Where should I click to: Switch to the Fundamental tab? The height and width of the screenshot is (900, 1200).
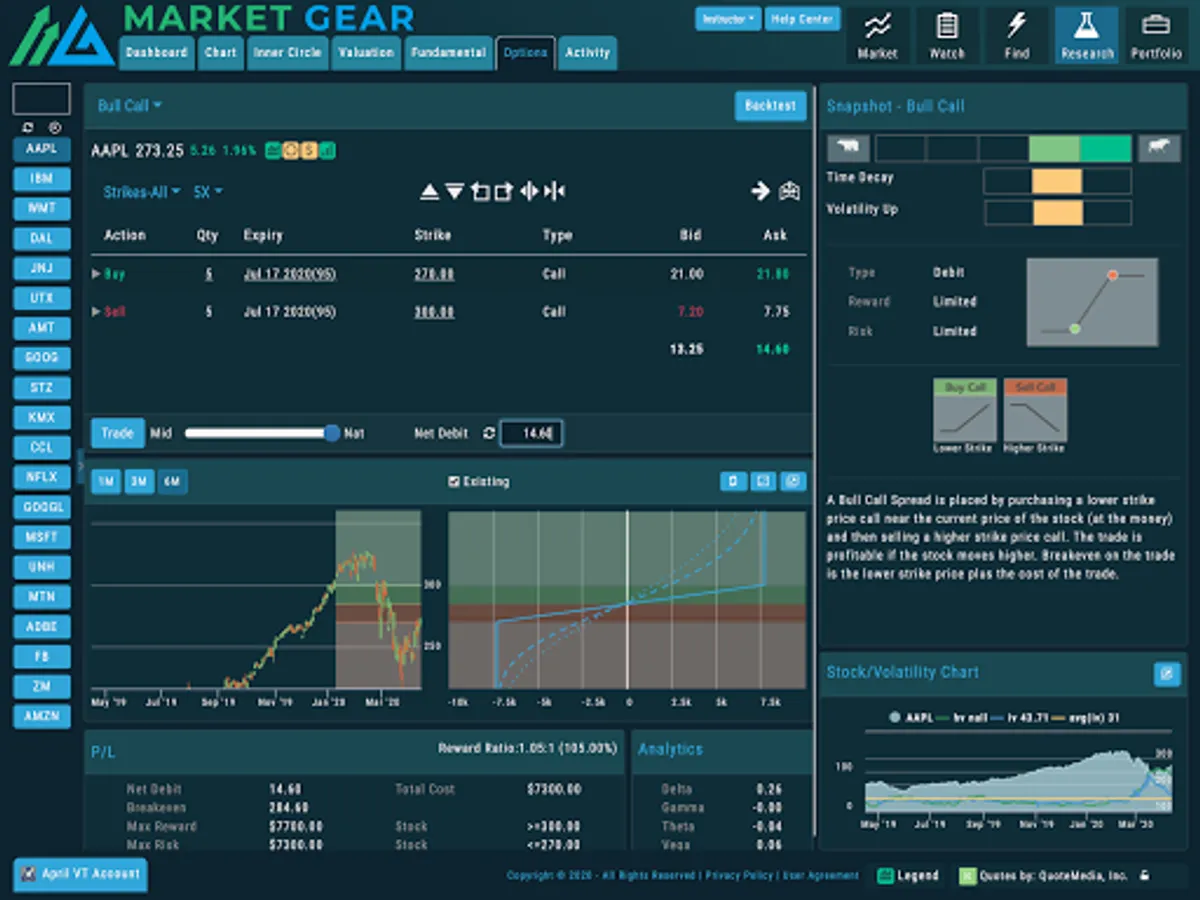coord(448,53)
